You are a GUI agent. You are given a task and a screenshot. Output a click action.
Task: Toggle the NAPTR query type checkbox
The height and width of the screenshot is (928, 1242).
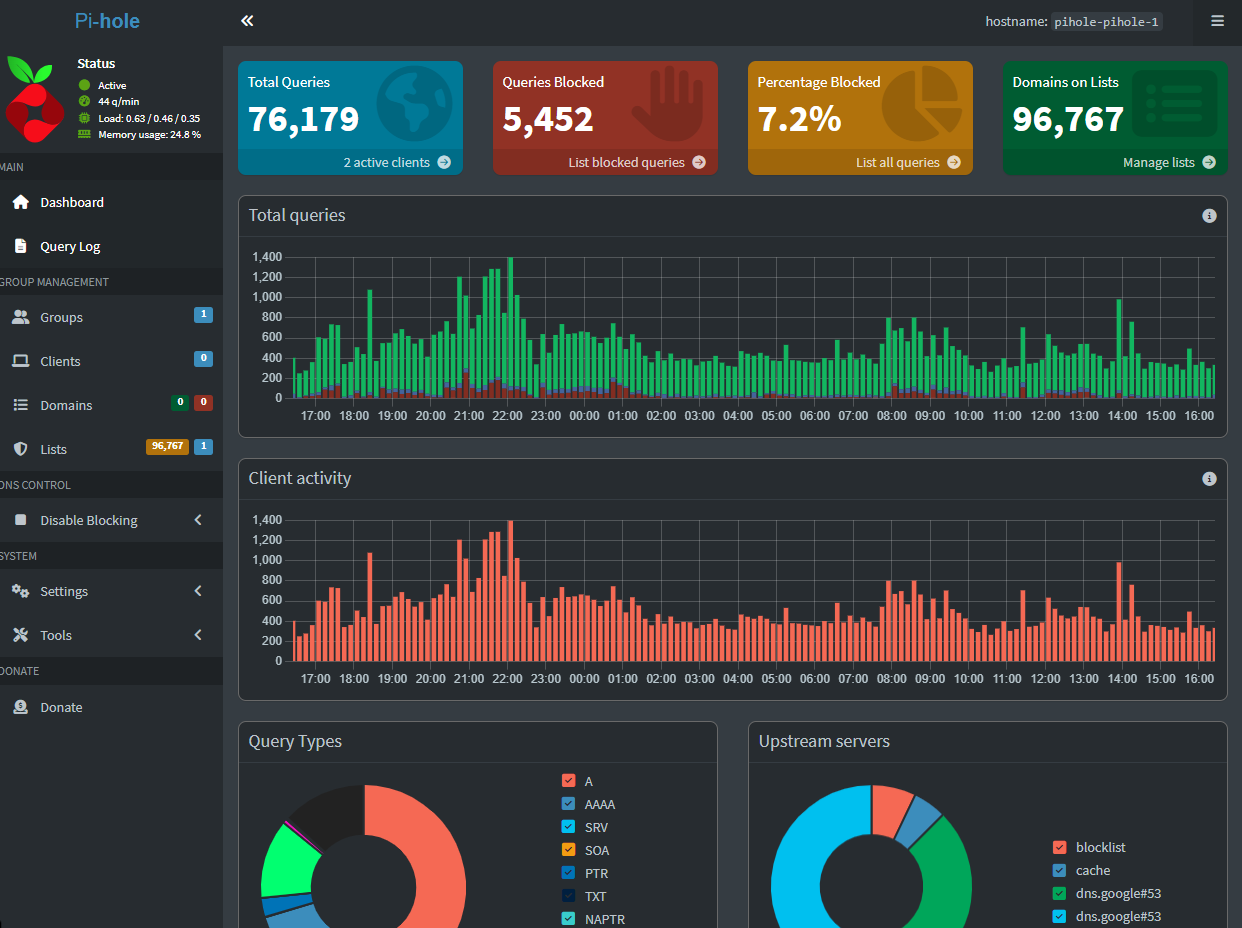pyautogui.click(x=568, y=919)
